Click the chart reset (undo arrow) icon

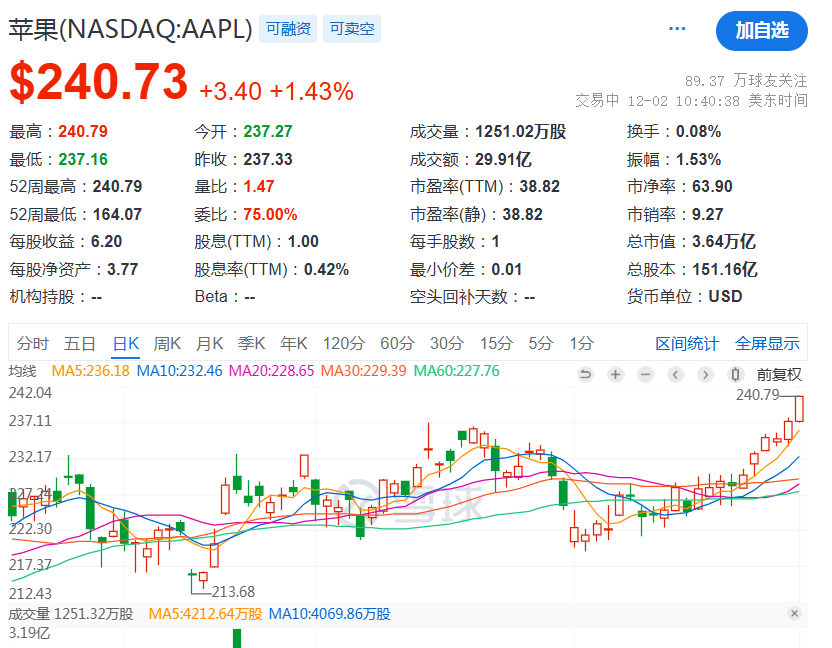[x=586, y=374]
